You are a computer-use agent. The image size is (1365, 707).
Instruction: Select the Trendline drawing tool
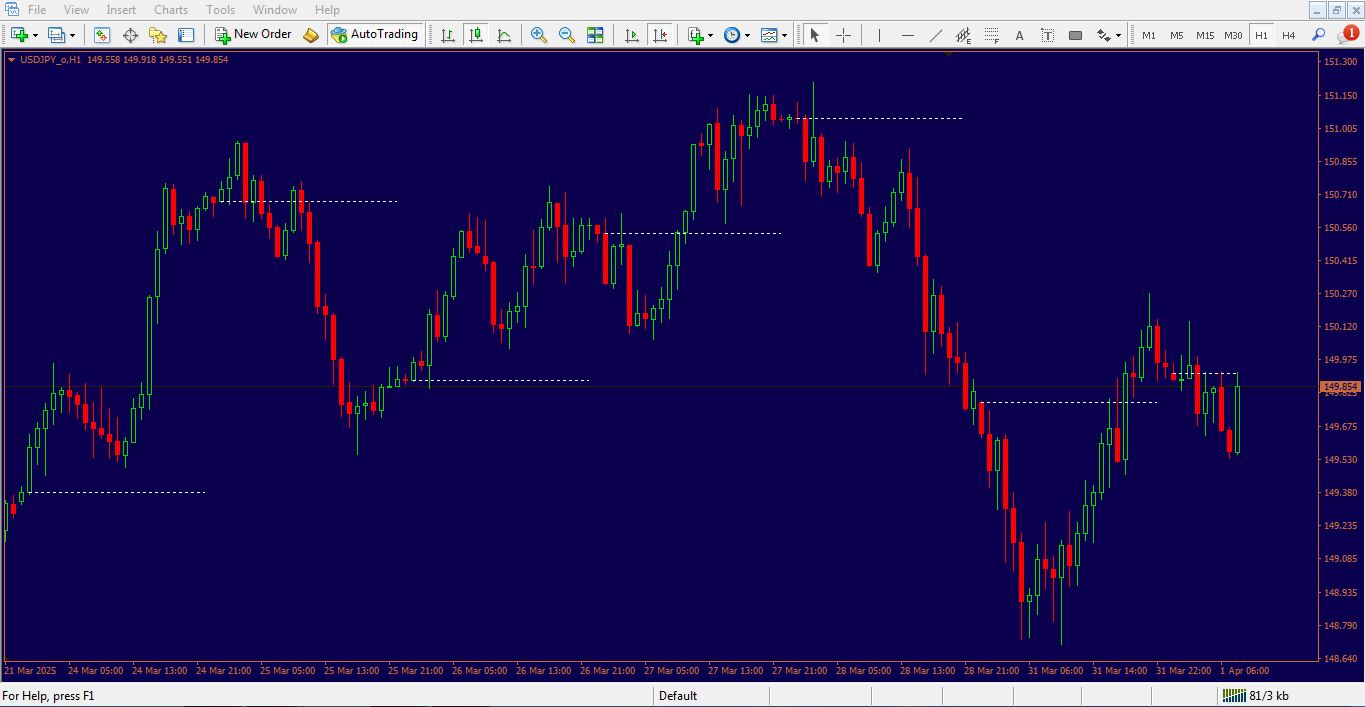click(935, 35)
